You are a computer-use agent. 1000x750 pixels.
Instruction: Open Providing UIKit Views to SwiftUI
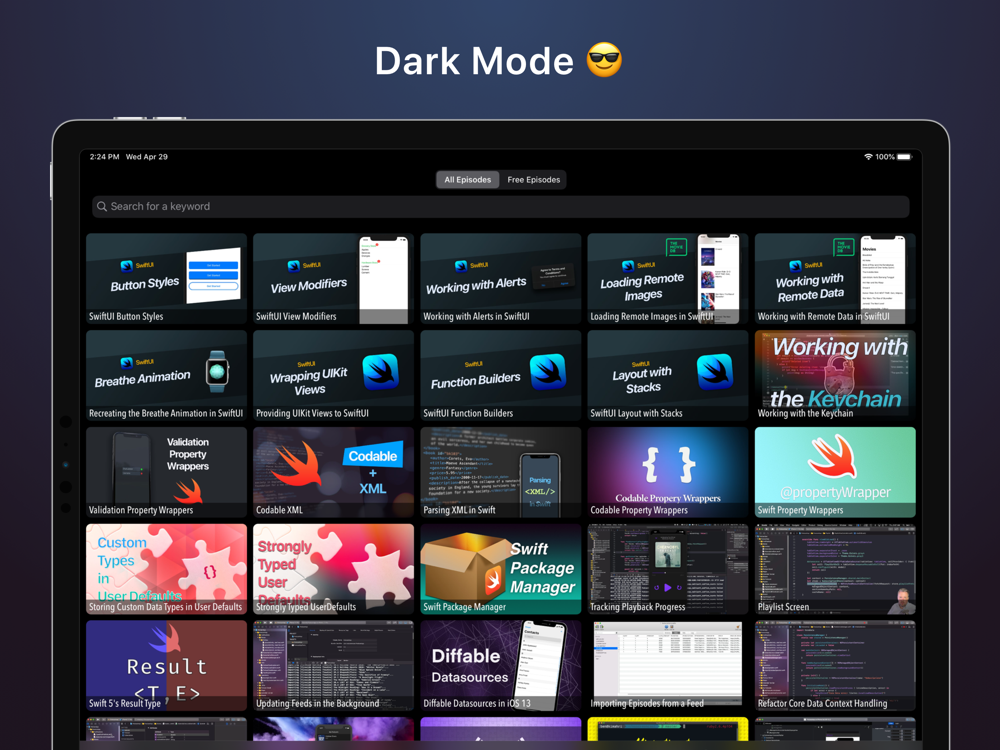[x=334, y=375]
